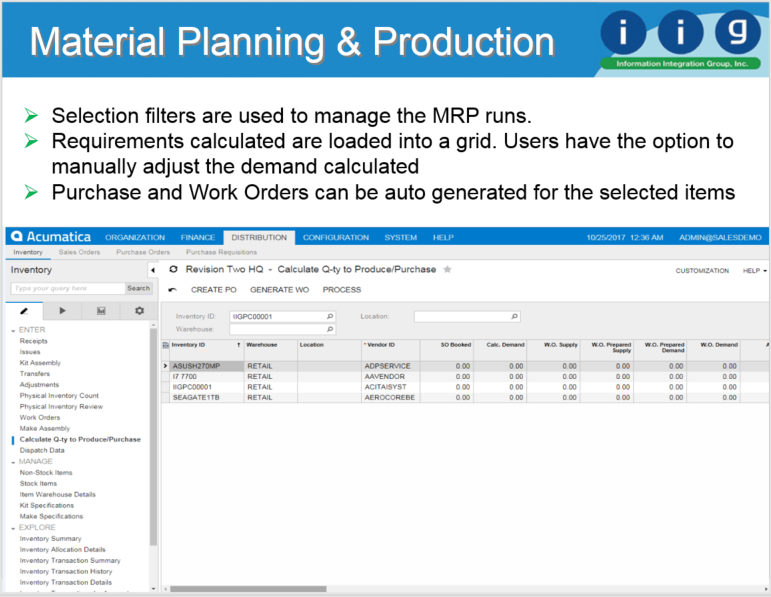
Task: Open the ORGANIZATION menu
Action: tap(135, 238)
